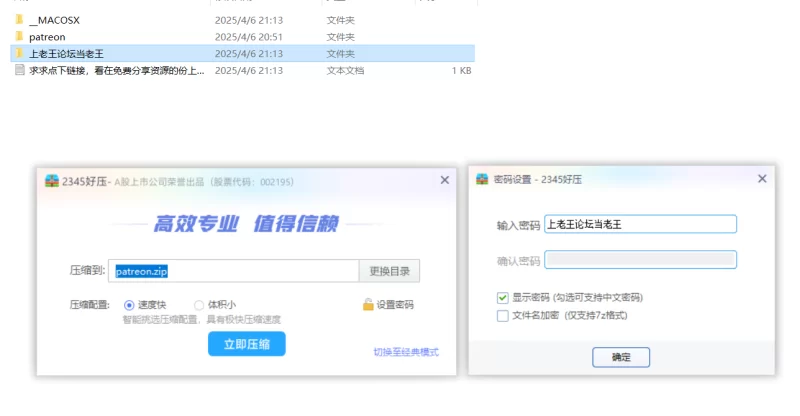Click the 上老王论坛当老王 folder icon

click(19, 53)
